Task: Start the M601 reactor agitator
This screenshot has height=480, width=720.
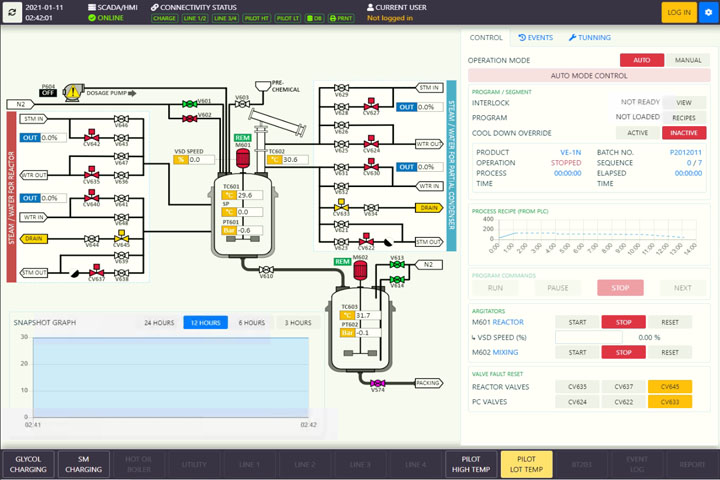Action: (x=577, y=322)
